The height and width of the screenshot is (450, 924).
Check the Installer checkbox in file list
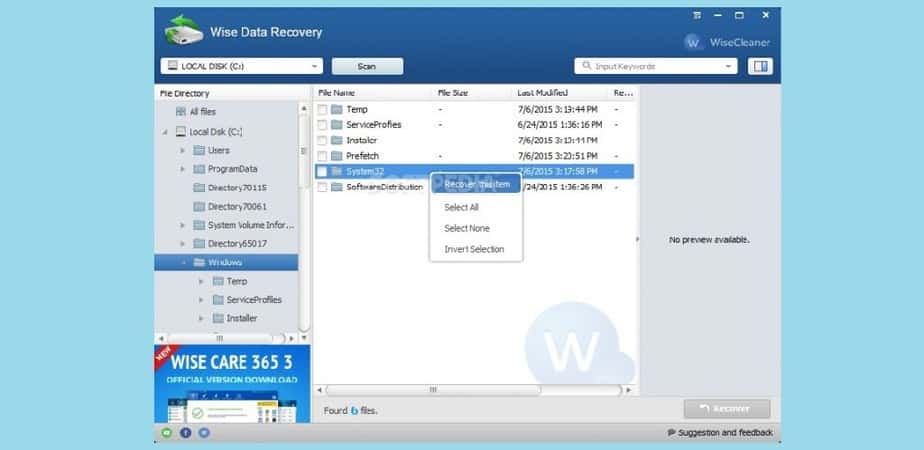322,140
